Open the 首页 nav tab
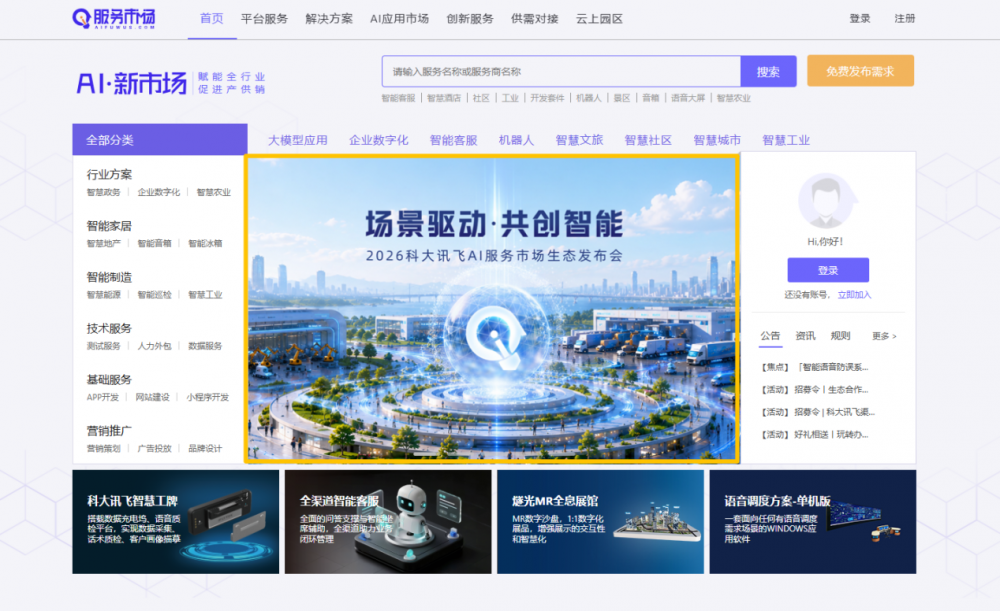Viewport: 1000px width, 611px height. [212, 18]
